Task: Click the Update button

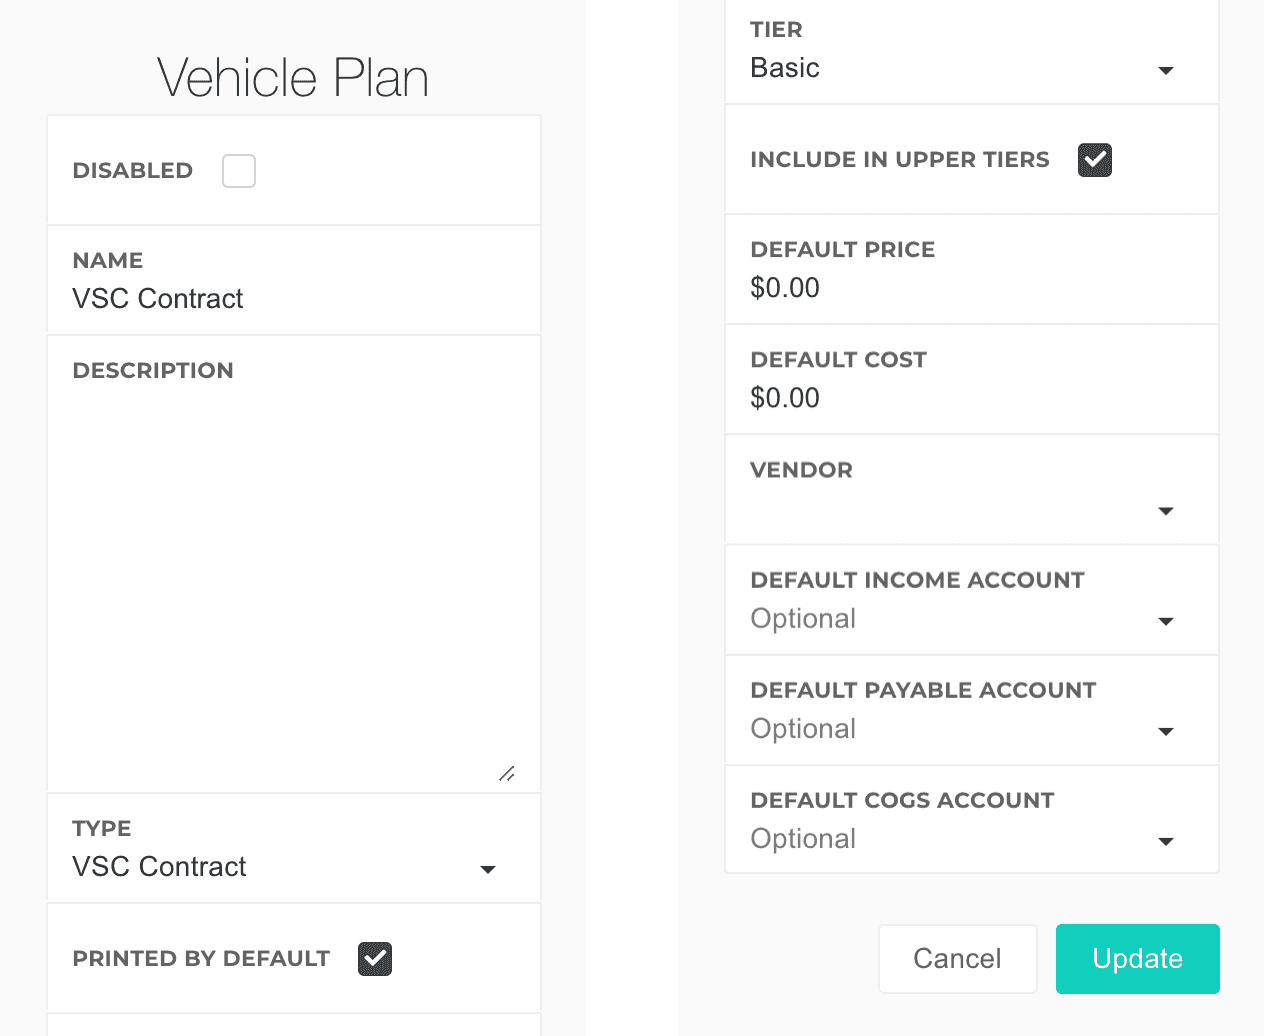Action: (x=1137, y=959)
